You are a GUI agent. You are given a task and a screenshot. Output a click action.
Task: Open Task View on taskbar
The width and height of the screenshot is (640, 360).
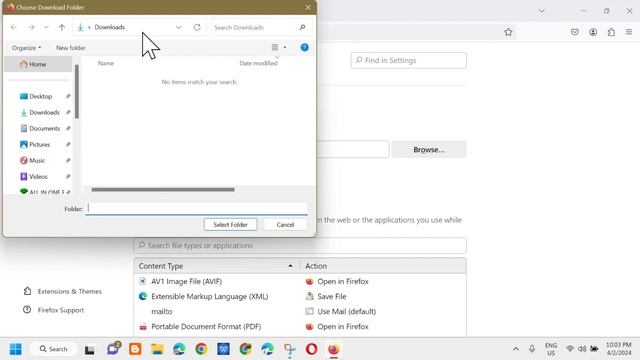[x=89, y=349]
